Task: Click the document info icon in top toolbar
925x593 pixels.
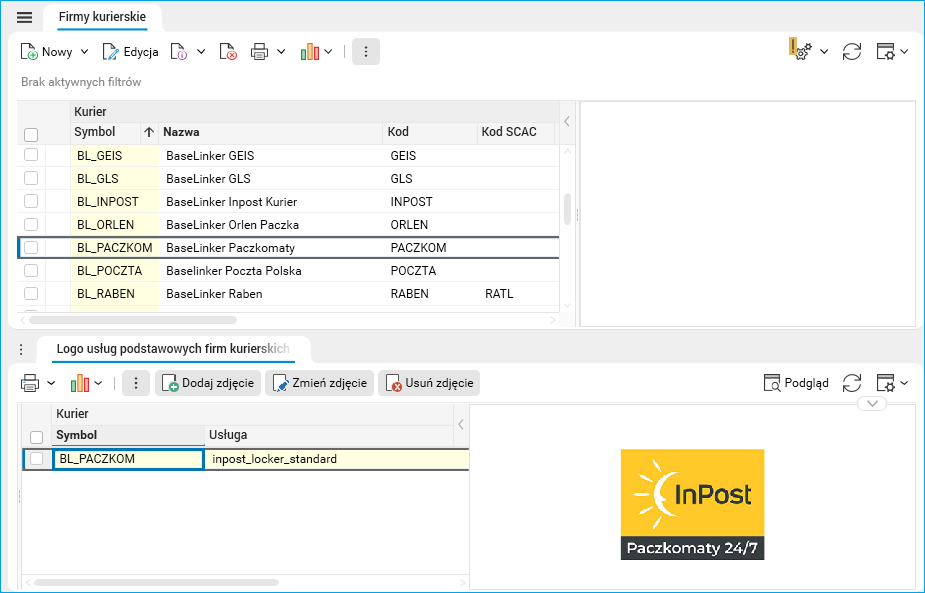Action: (x=179, y=52)
